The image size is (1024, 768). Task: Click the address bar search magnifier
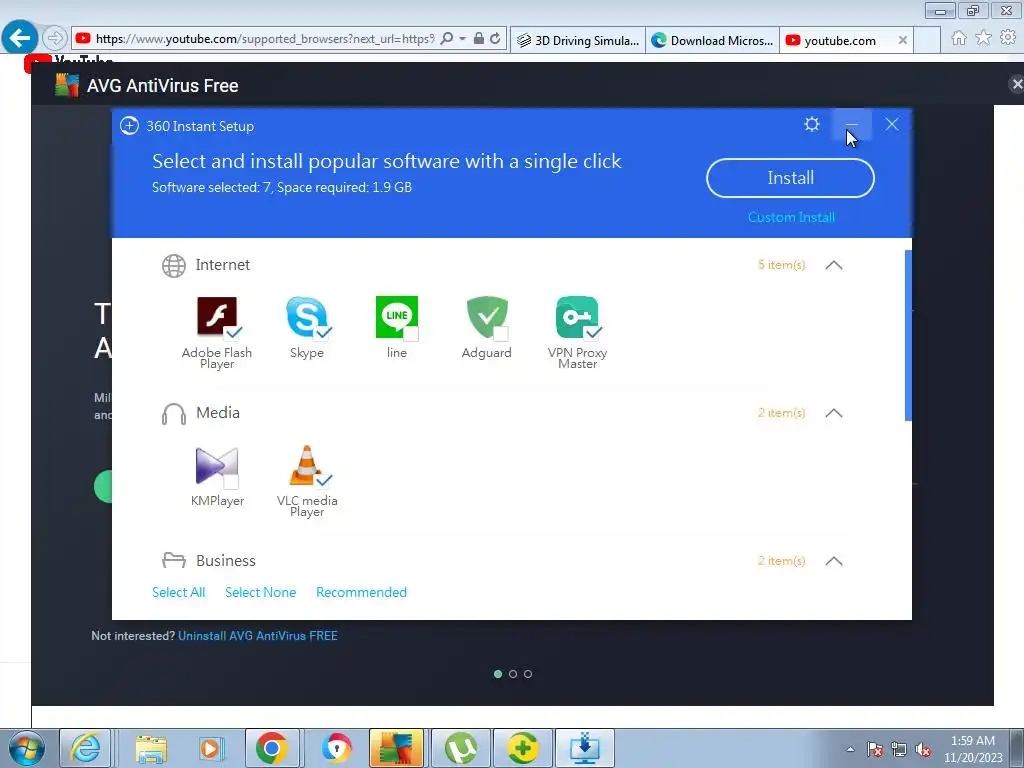point(447,39)
